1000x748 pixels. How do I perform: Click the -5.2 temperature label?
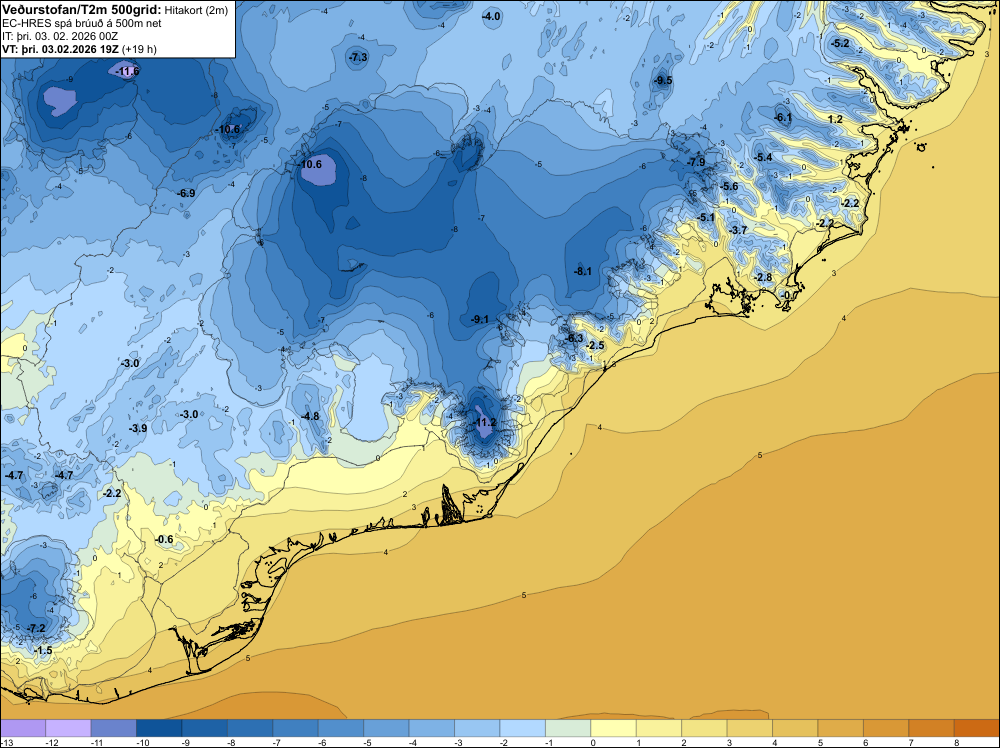click(840, 43)
